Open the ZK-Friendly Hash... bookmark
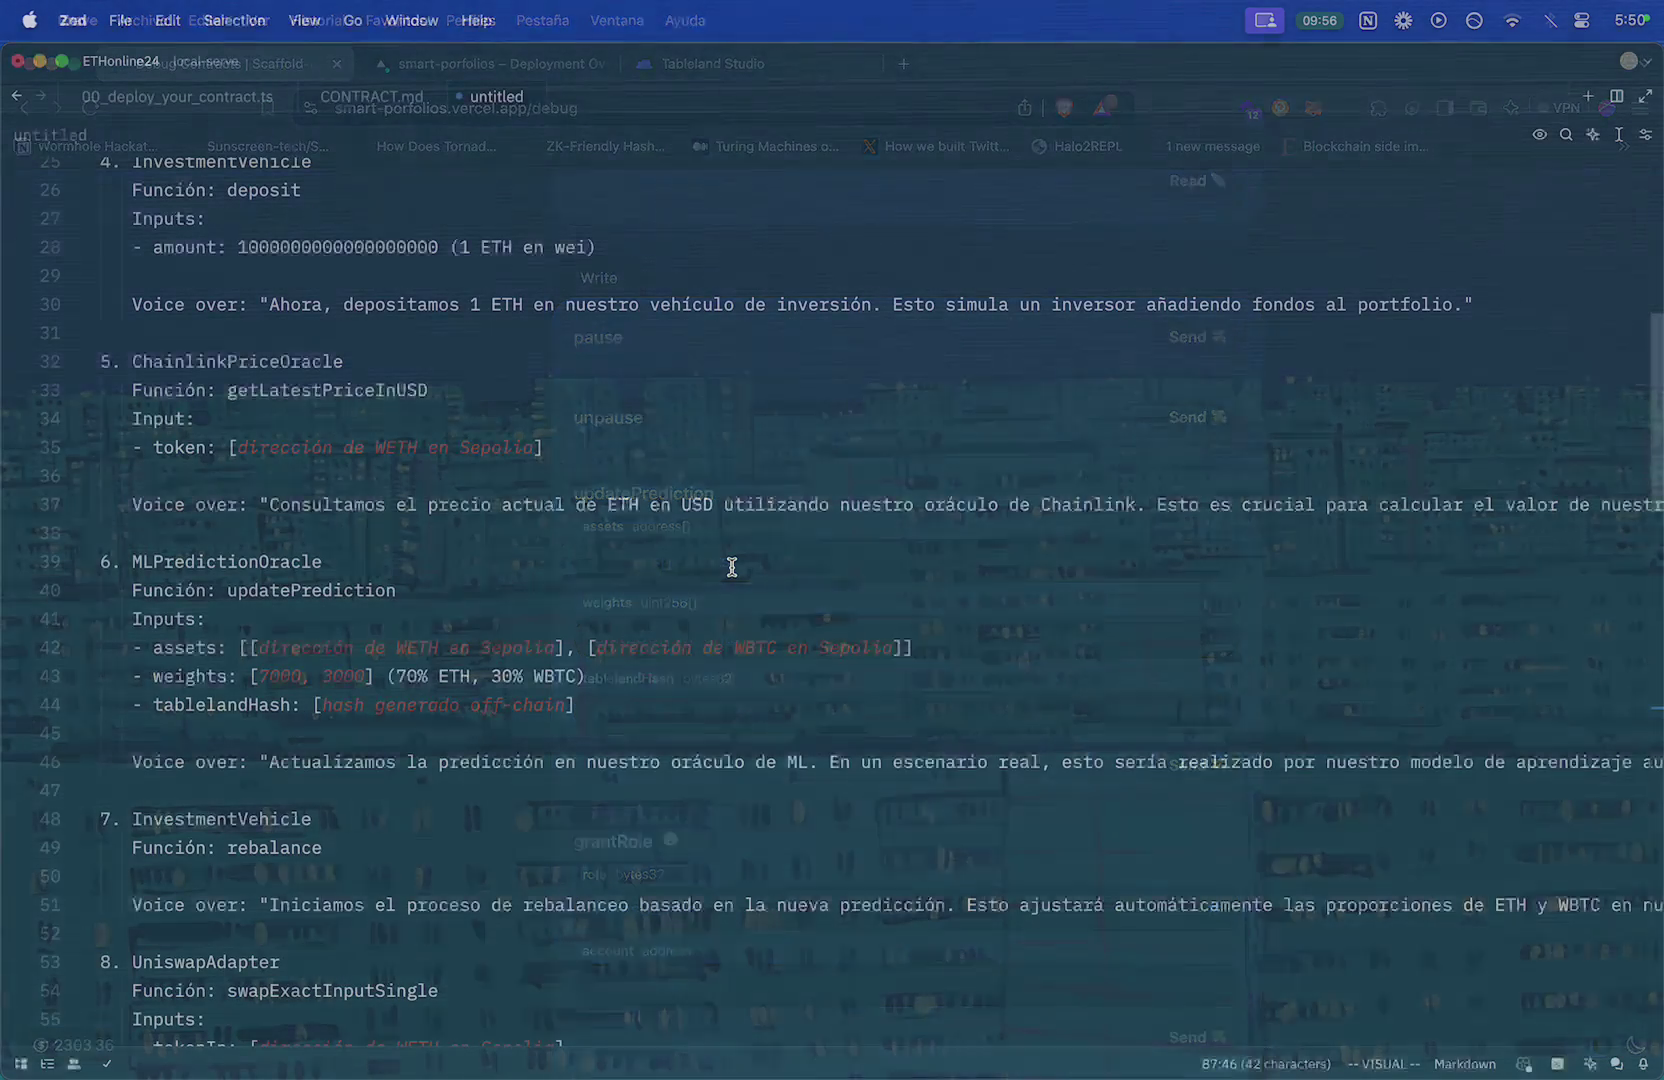1664x1080 pixels. pos(605,147)
